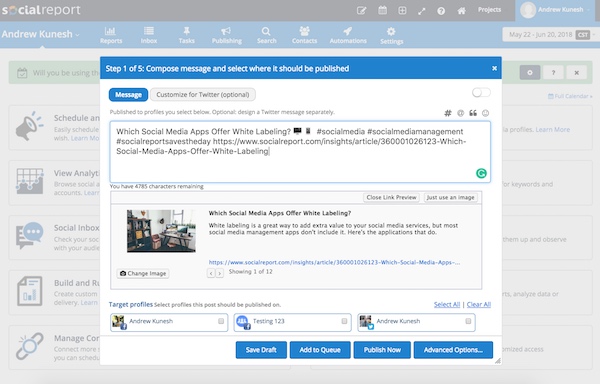Screen dimensions: 600x384
Task: Check the Andrew Kunesh Facebook profile checkbox
Action: pos(221,321)
